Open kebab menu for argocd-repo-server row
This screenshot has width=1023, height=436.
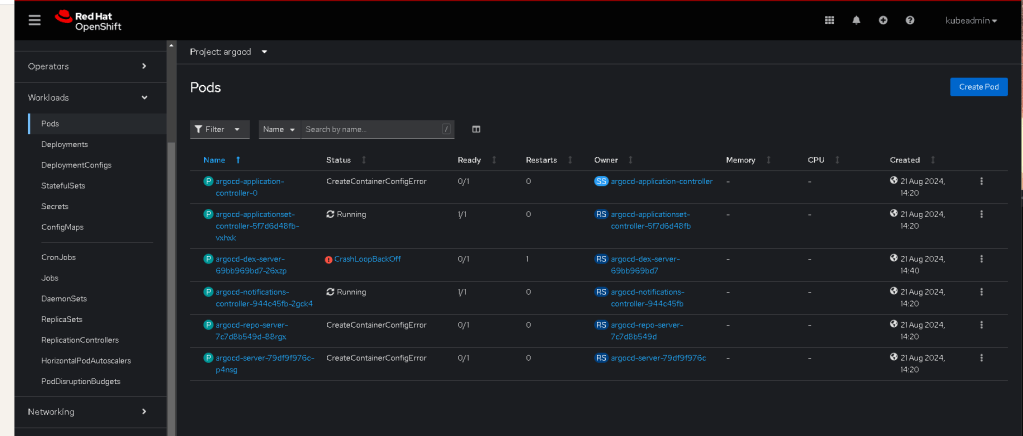pos(981,325)
